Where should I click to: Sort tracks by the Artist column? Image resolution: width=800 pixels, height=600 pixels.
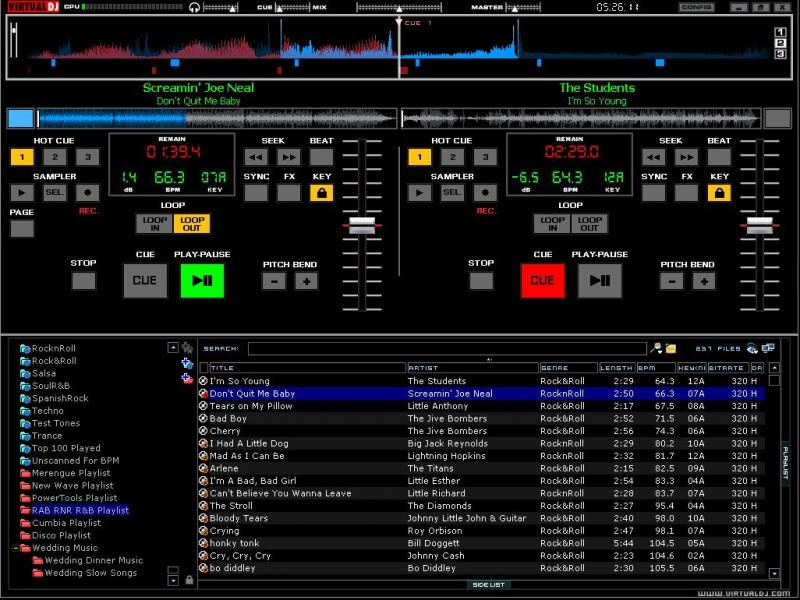(472, 368)
